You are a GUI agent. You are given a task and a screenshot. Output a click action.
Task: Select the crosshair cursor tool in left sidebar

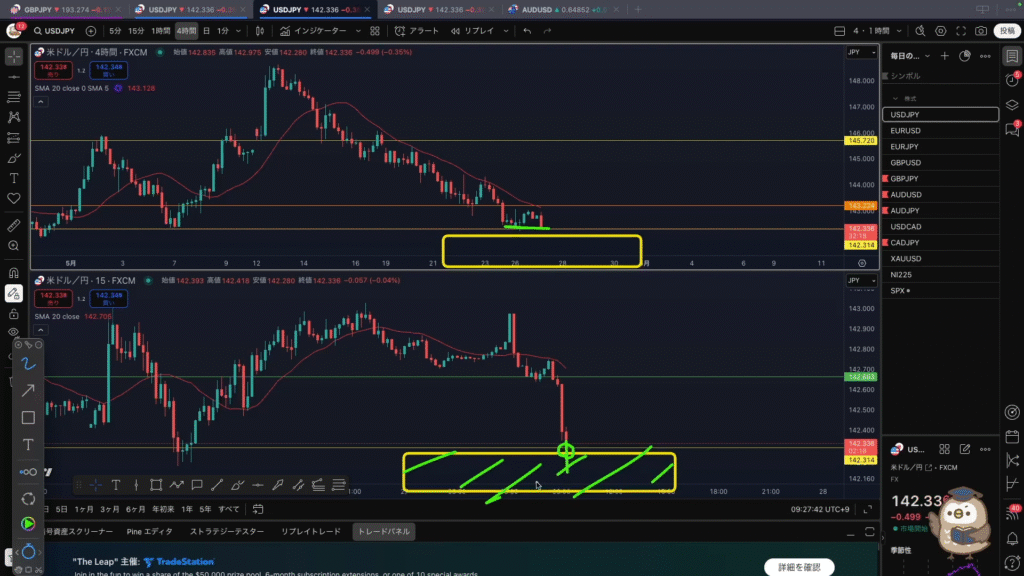(14, 57)
